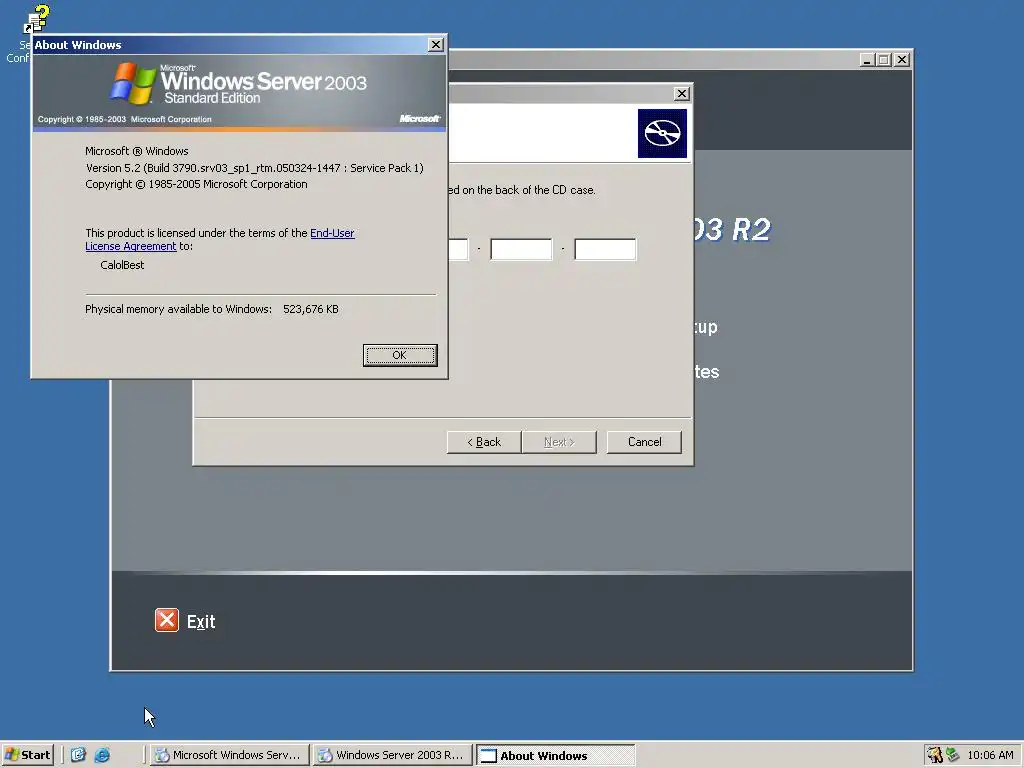Close the product key wizard dialog
The image size is (1024, 768).
tap(681, 93)
